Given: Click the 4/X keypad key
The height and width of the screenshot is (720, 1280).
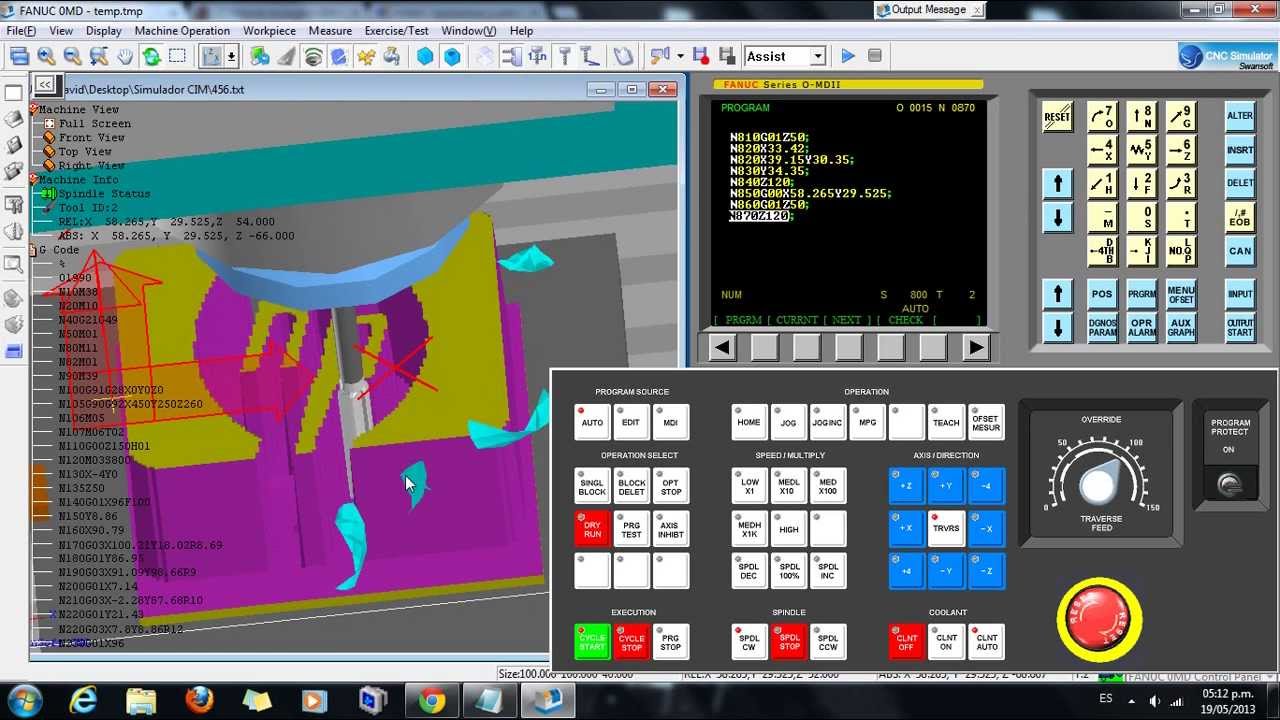Looking at the screenshot, I should (x=1102, y=150).
